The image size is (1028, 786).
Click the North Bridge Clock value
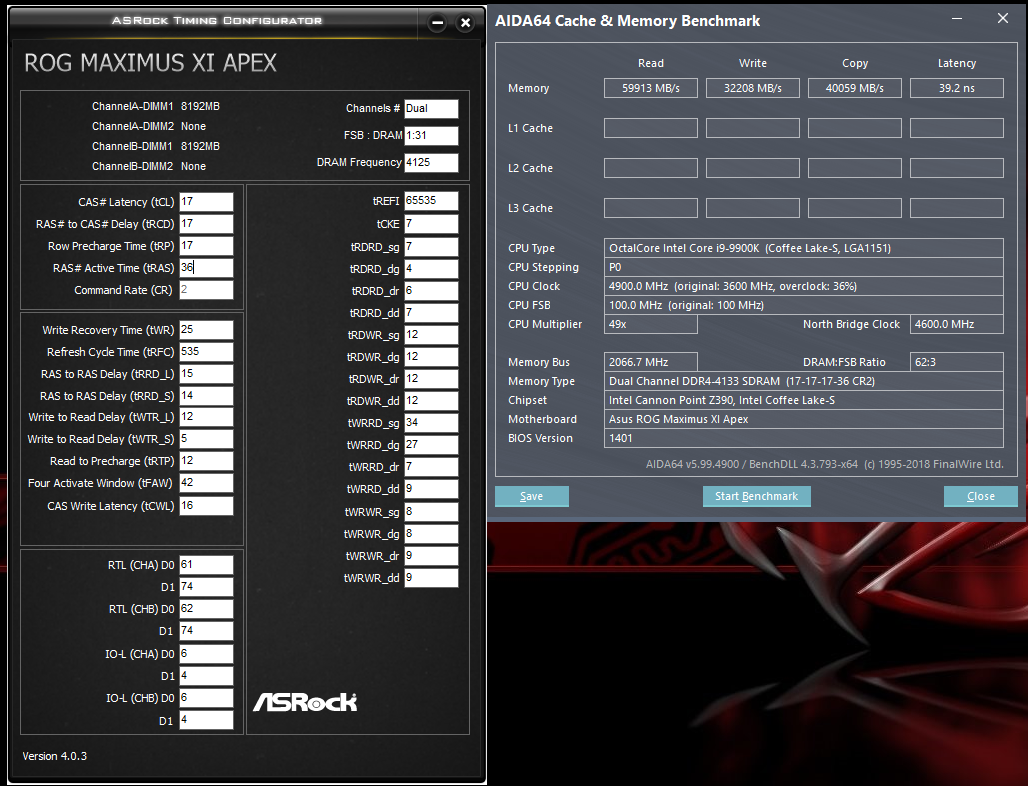[x=957, y=324]
